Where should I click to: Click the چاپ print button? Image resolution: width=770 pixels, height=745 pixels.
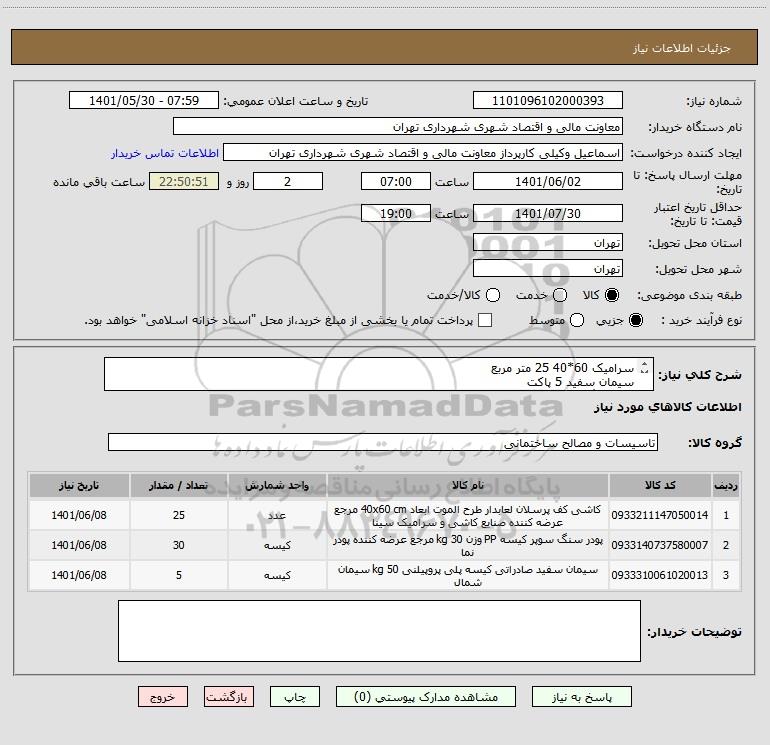(x=295, y=697)
